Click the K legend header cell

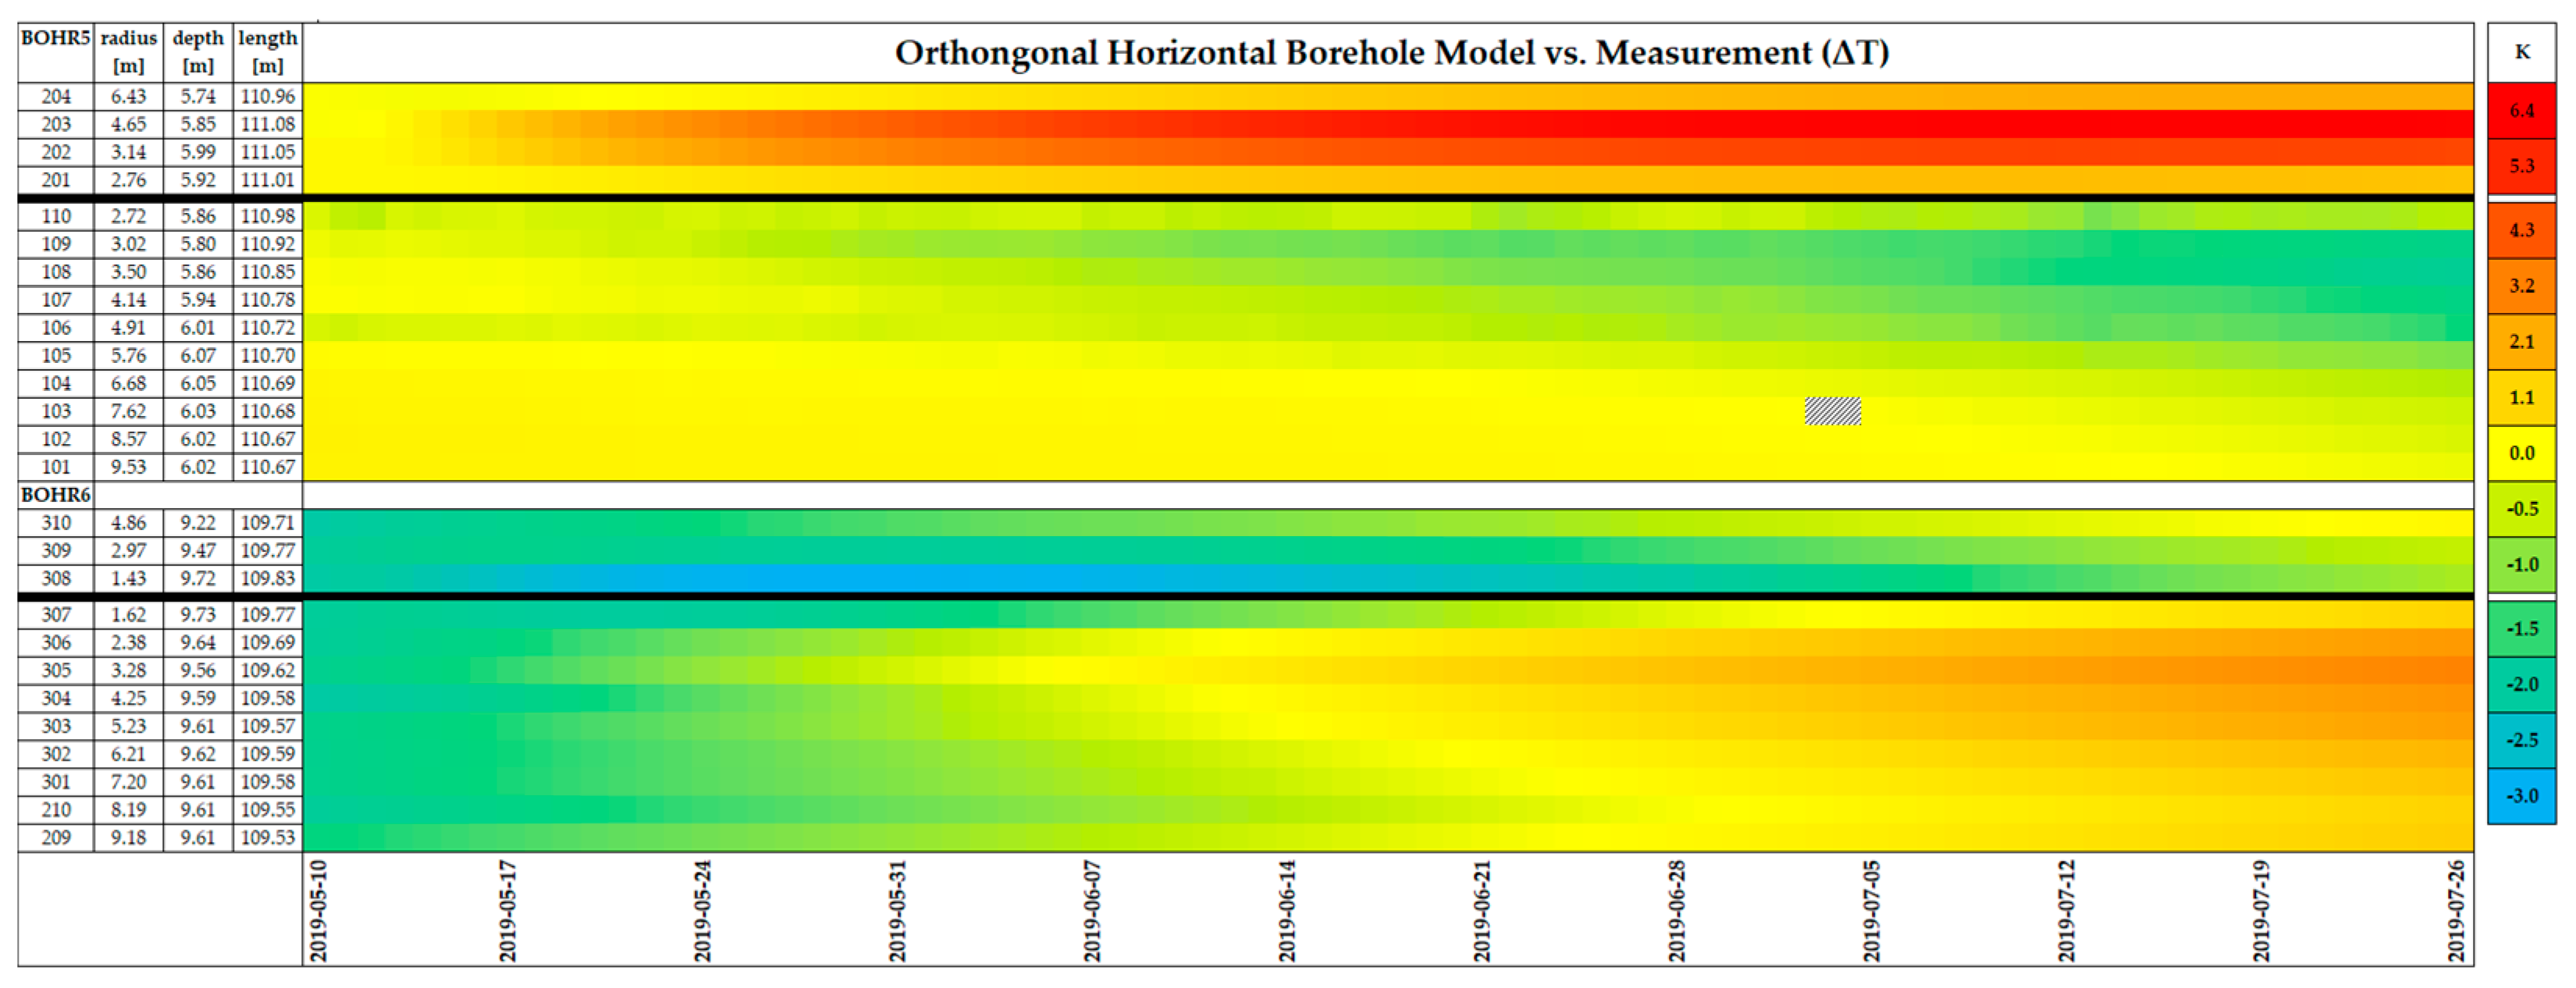coord(2521,52)
